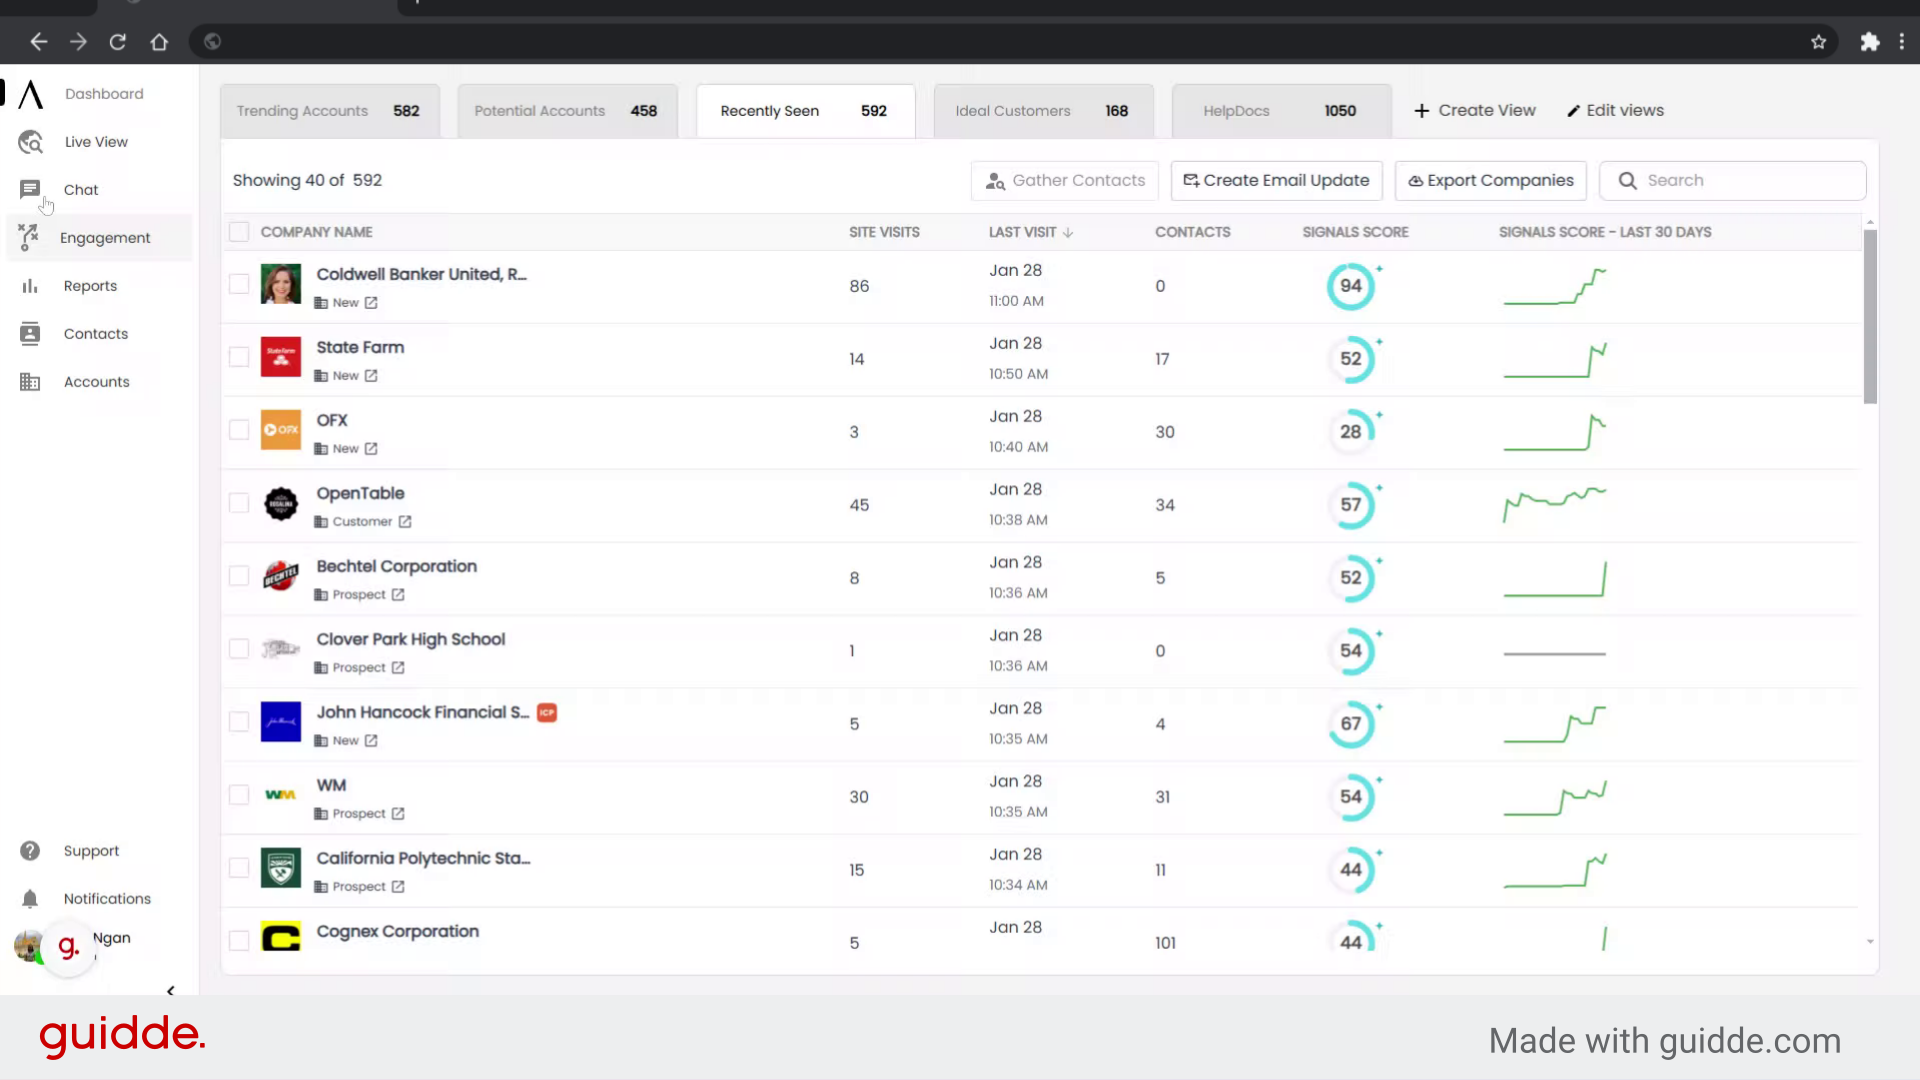The width and height of the screenshot is (1920, 1080).
Task: Tick the select-all header checkbox
Action: coord(239,232)
